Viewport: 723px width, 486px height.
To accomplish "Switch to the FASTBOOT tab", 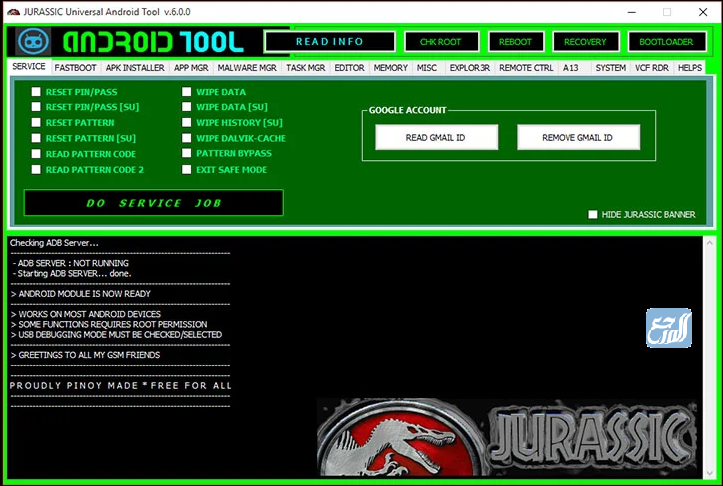I will [76, 68].
